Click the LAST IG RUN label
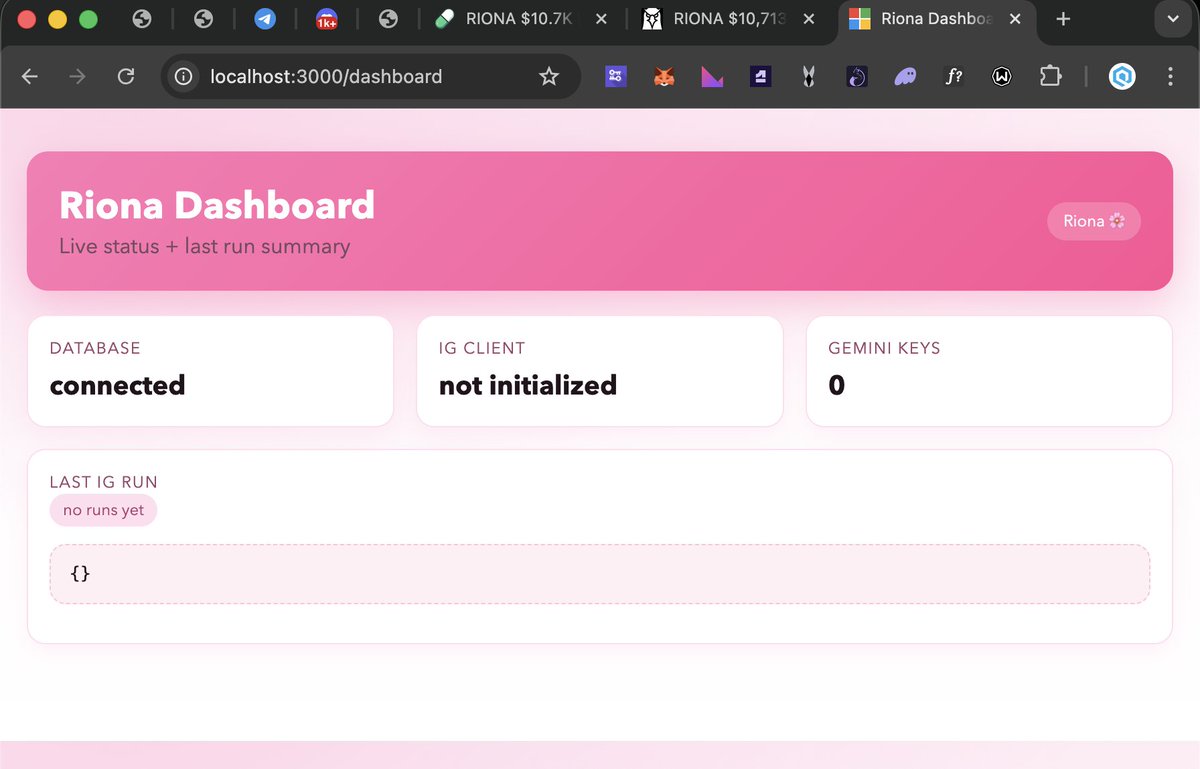The image size is (1200, 769). click(104, 482)
